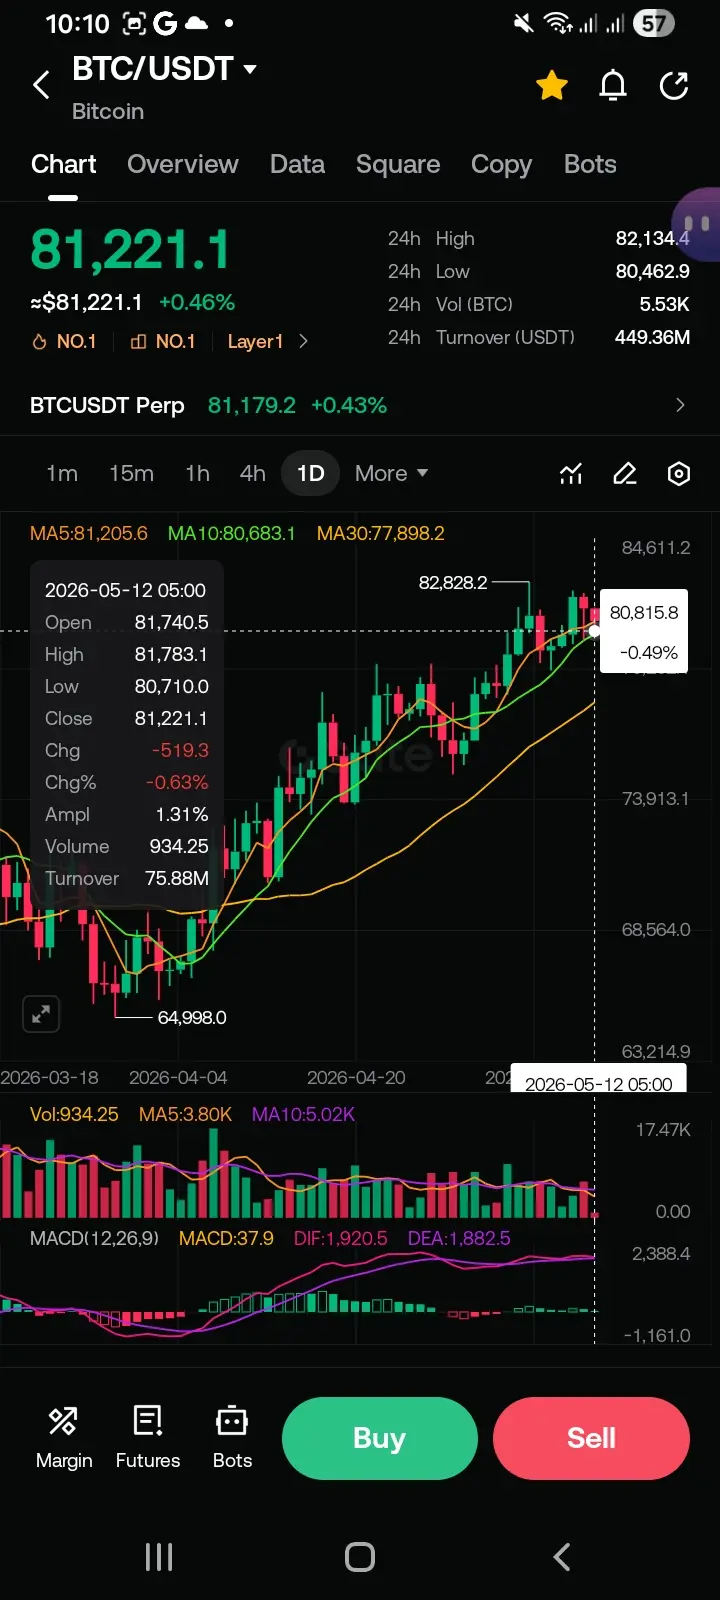720x1600 pixels.
Task: Toggle the yellow favorite star
Action: pyautogui.click(x=552, y=86)
